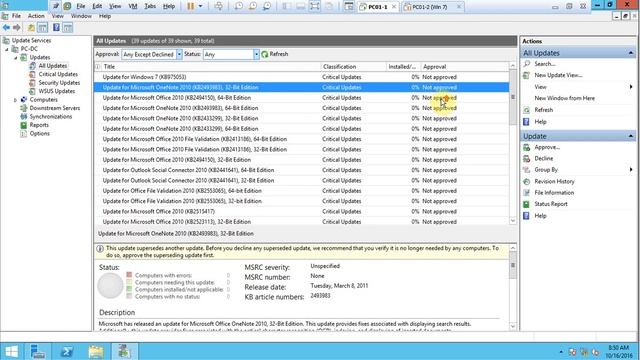The width and height of the screenshot is (640, 360).
Task: Click the Refresh icon beside the Status filter
Action: click(x=264, y=54)
